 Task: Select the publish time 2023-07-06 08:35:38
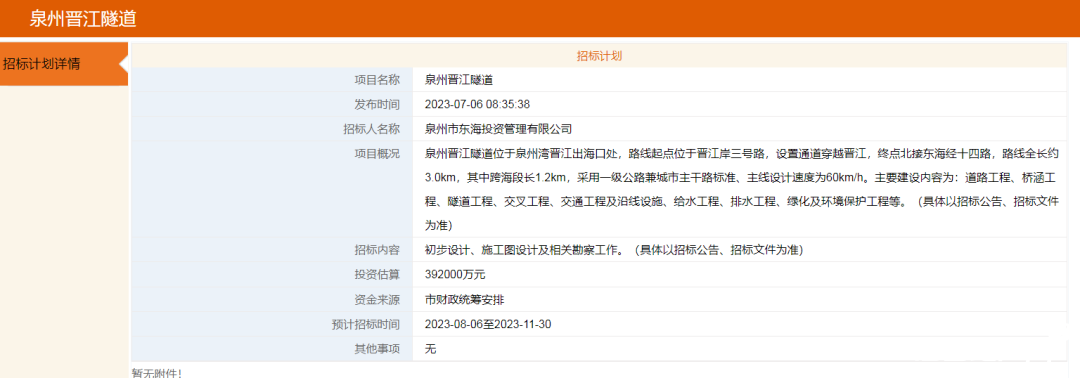pos(477,105)
